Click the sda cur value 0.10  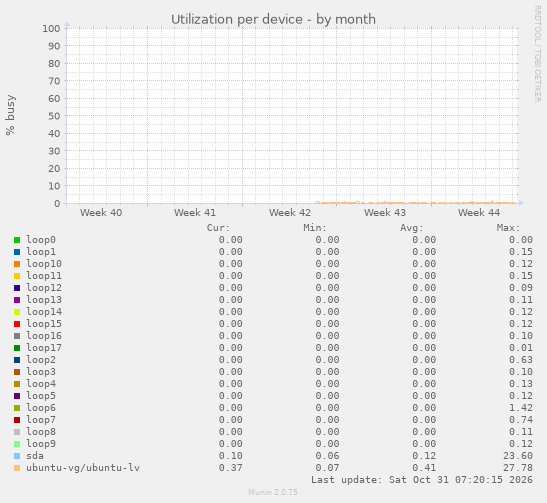point(231,456)
